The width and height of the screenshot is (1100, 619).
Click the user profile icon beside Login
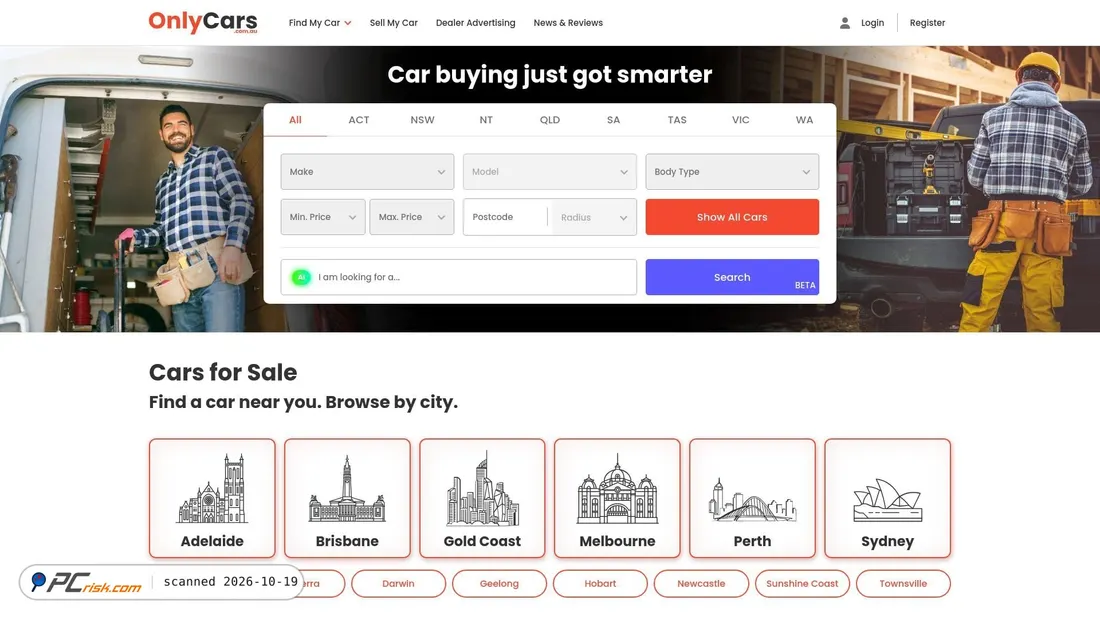coord(845,23)
